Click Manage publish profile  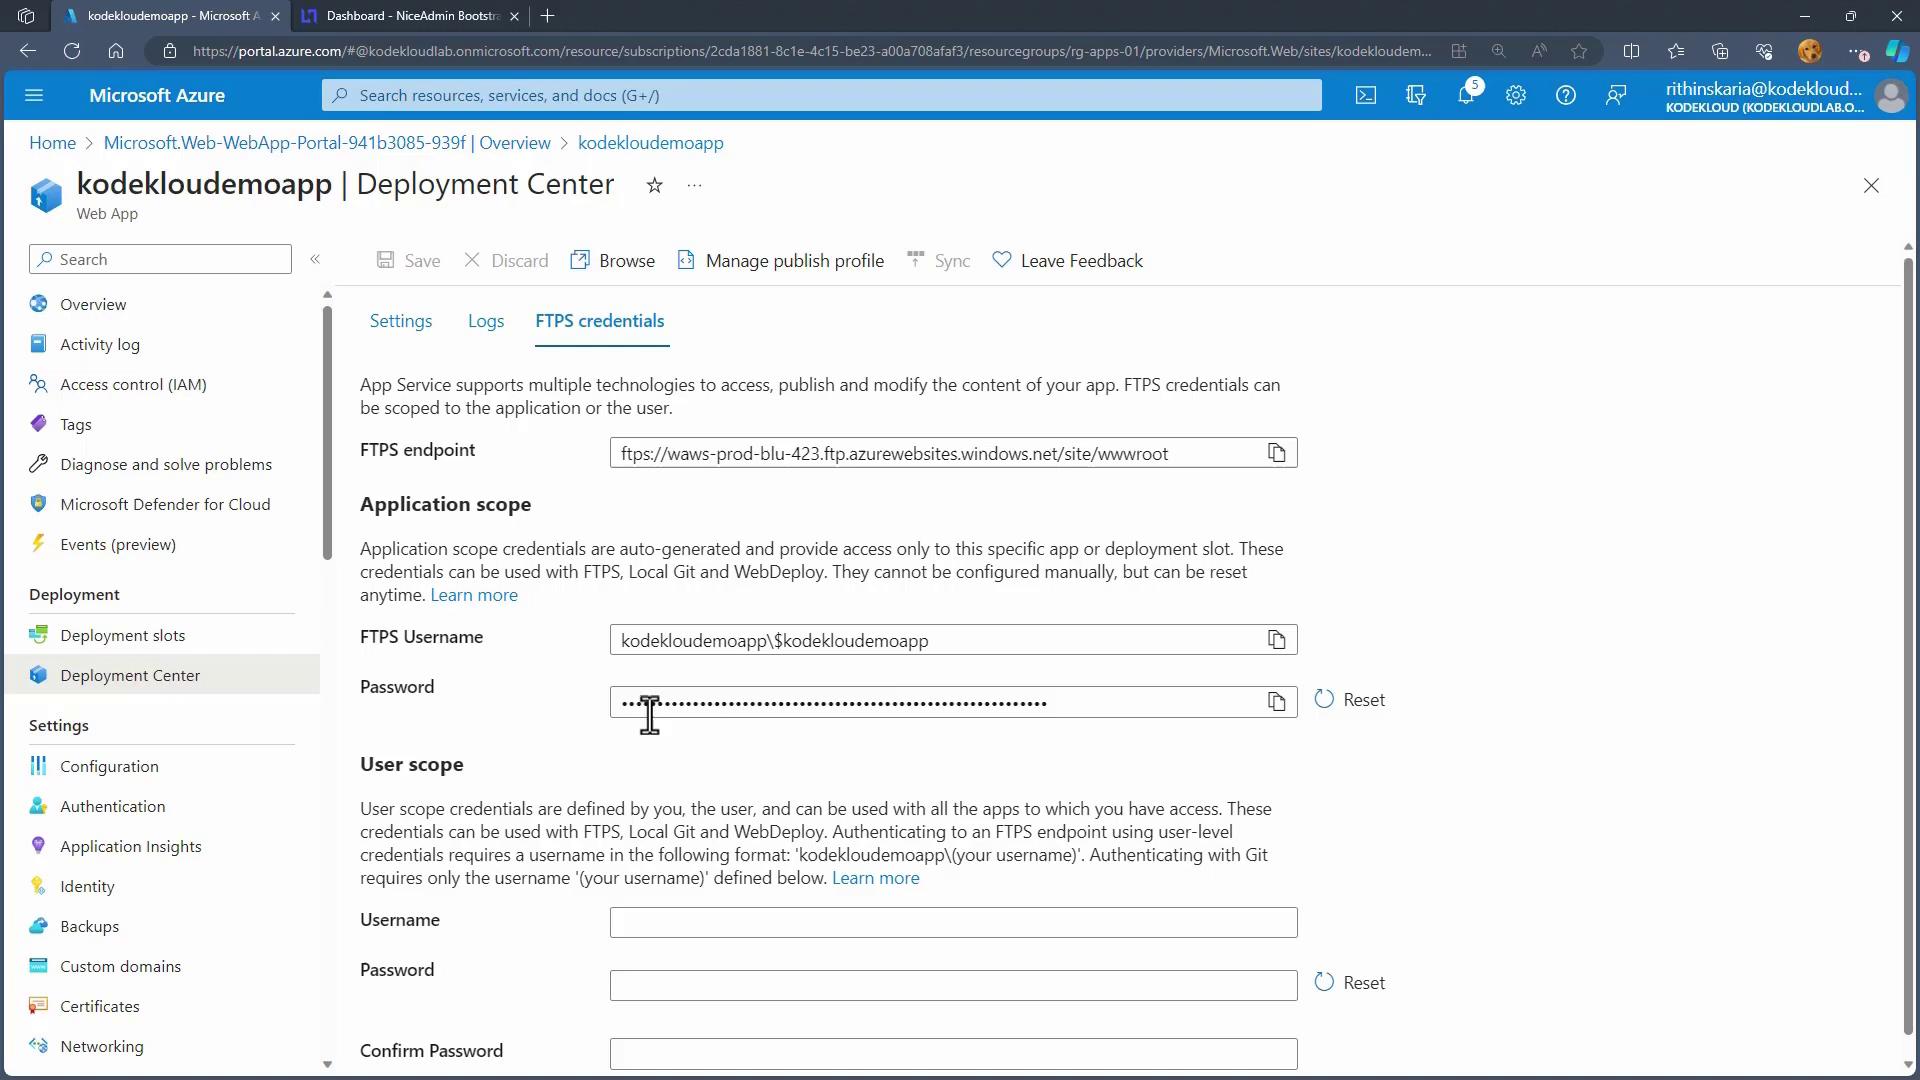tap(781, 261)
